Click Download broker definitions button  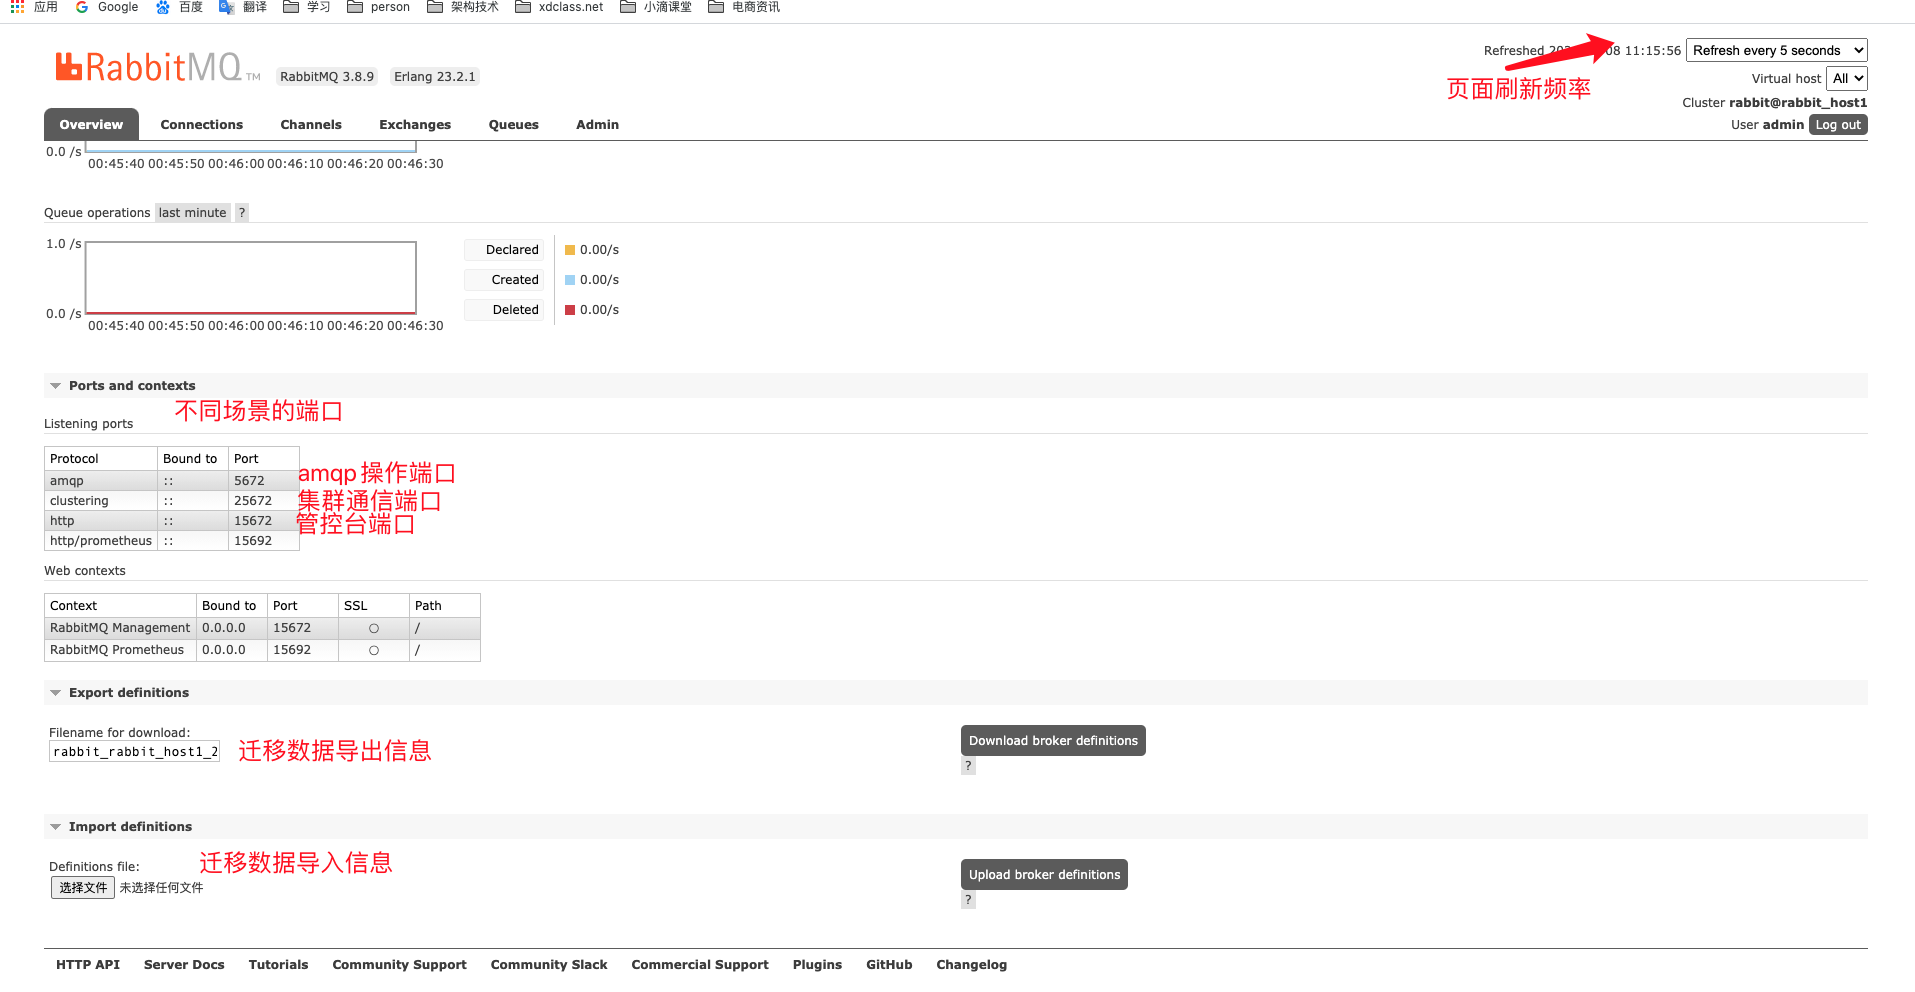pyautogui.click(x=1053, y=741)
